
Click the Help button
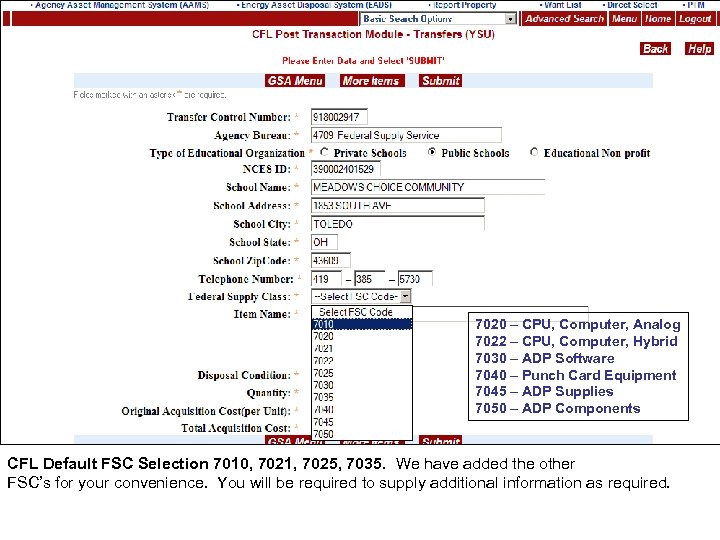point(699,49)
